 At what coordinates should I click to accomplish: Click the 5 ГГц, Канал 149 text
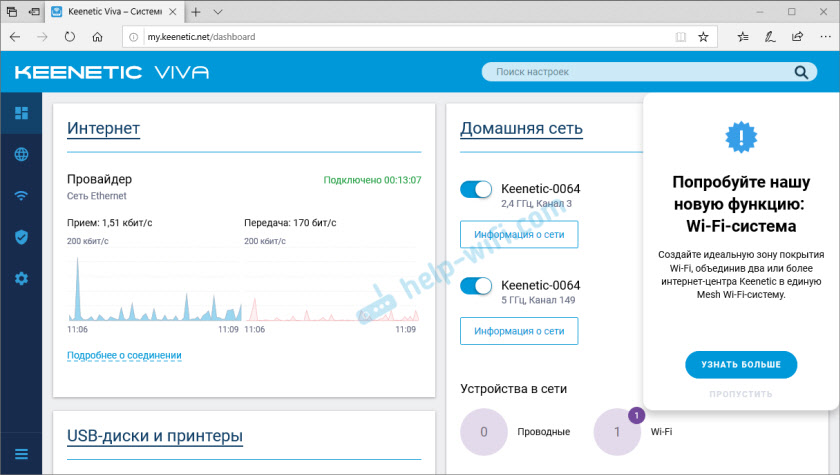(538, 300)
